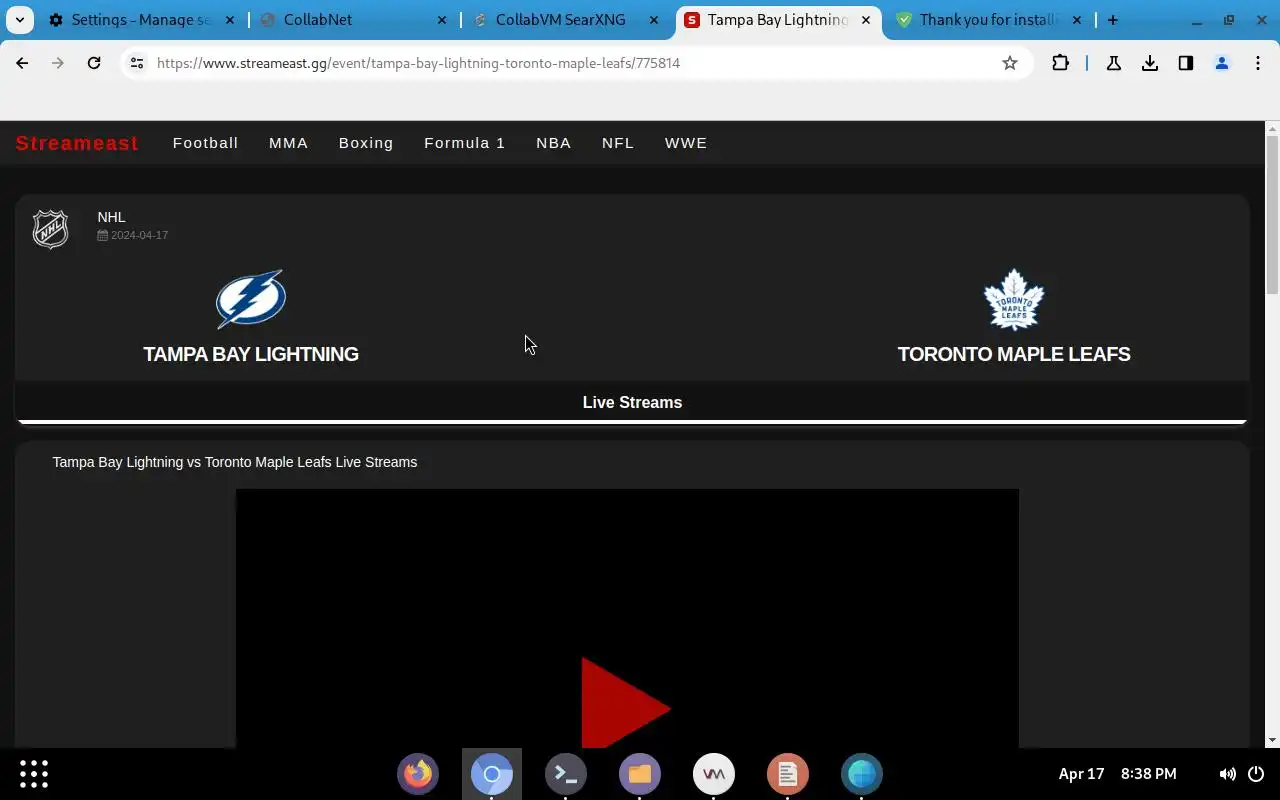Image resolution: width=1280 pixels, height=800 pixels.
Task: Reload the Streameast page
Action: click(x=94, y=63)
